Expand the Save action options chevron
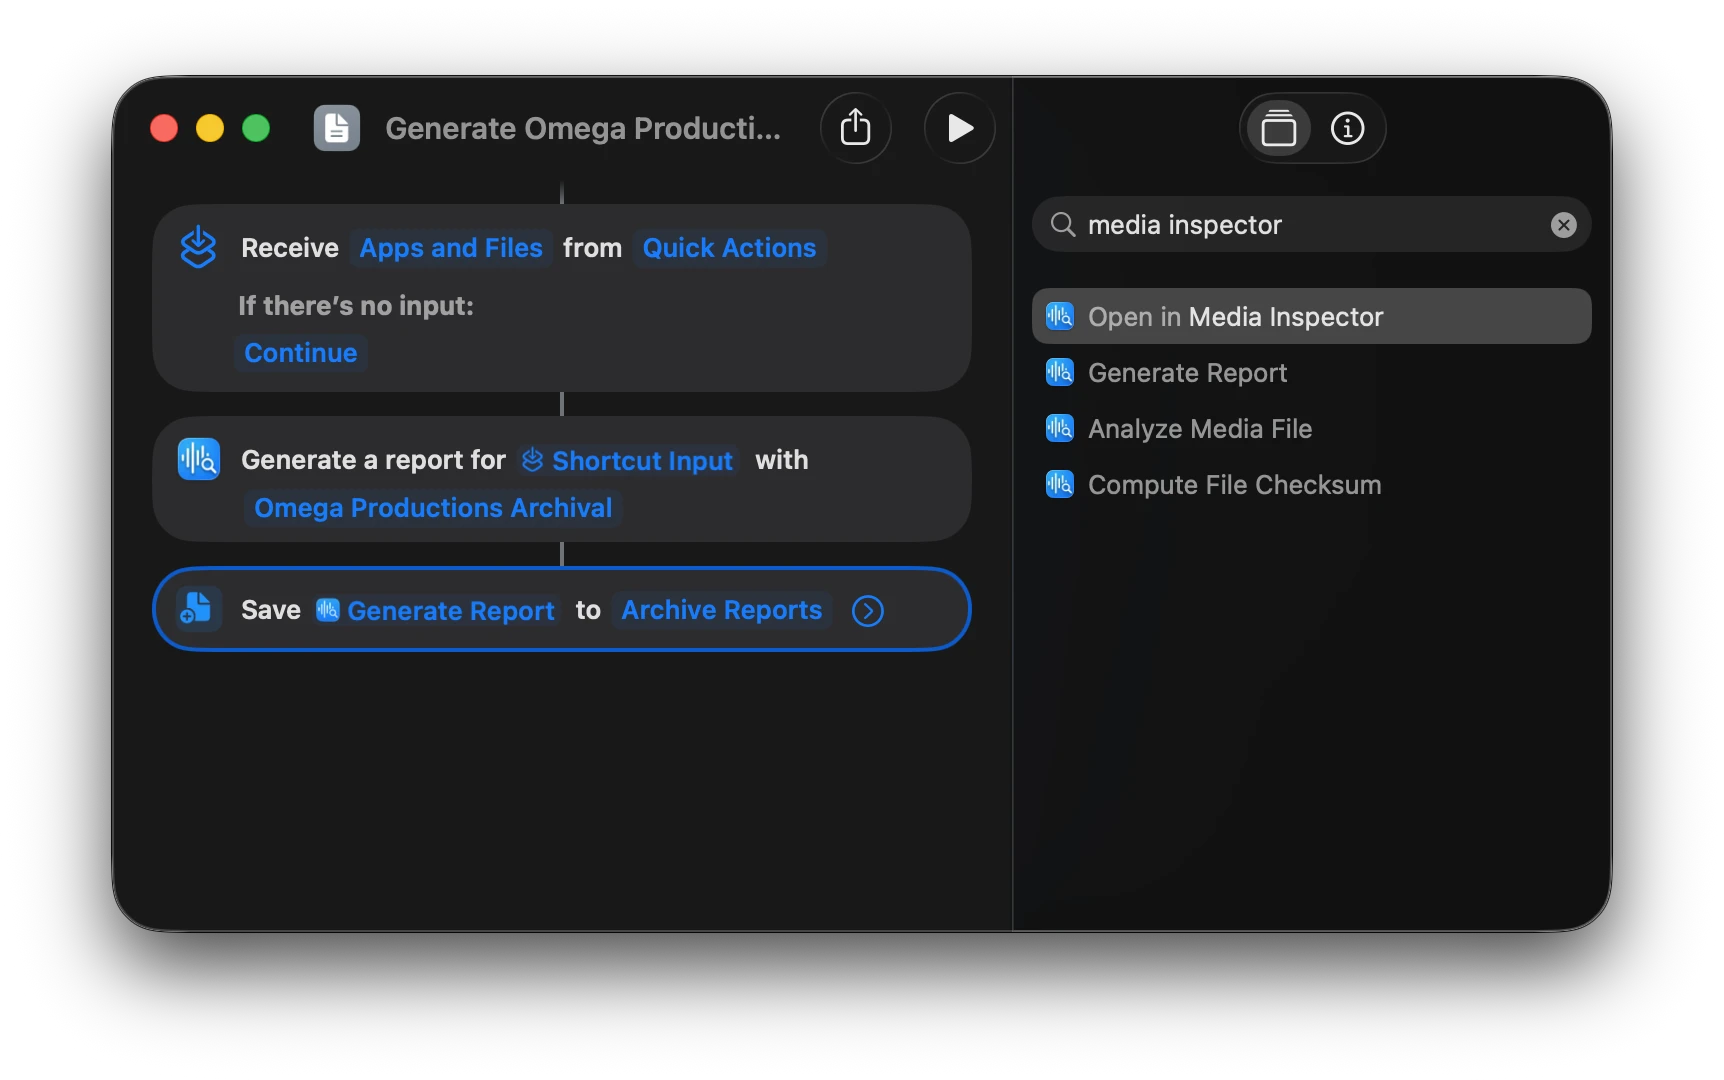The image size is (1724, 1080). pyautogui.click(x=867, y=611)
